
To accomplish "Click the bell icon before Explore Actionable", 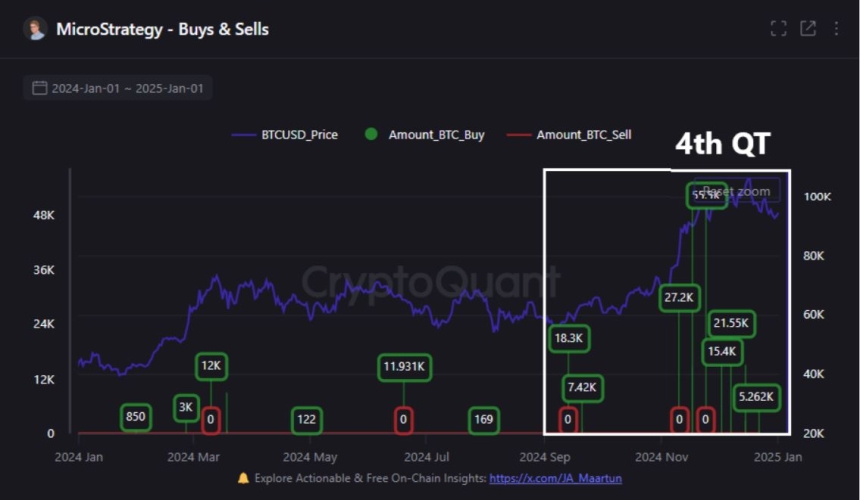I will [244, 479].
